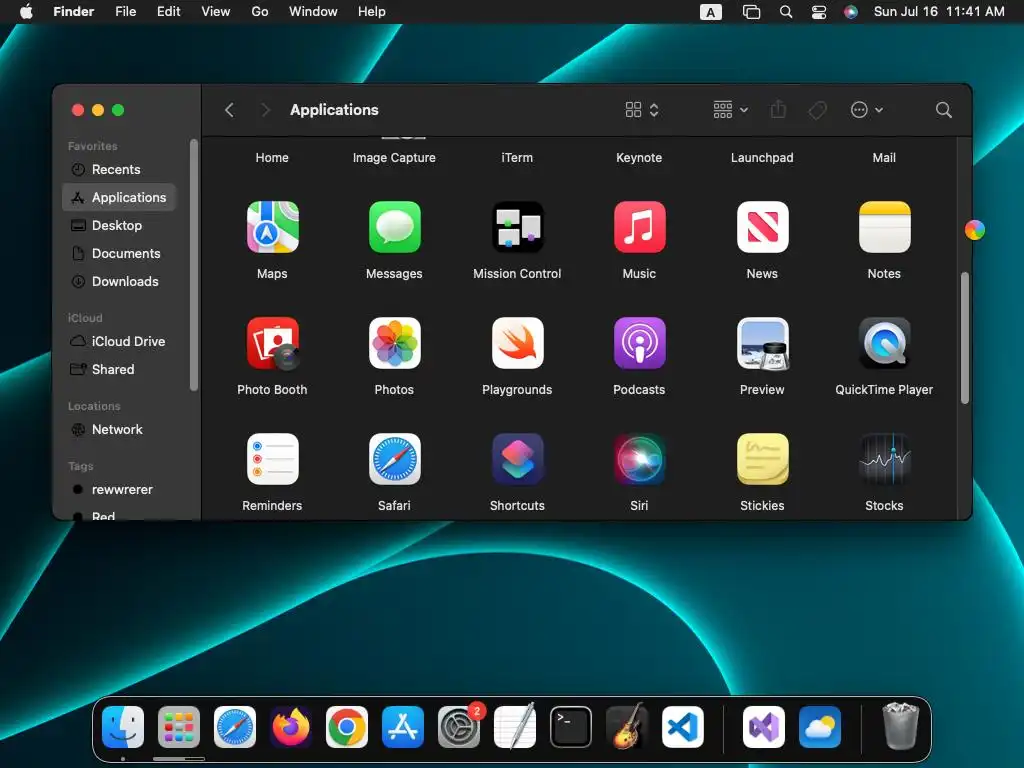
Task: Open the icon view switcher dropdown
Action: pyautogui.click(x=642, y=110)
